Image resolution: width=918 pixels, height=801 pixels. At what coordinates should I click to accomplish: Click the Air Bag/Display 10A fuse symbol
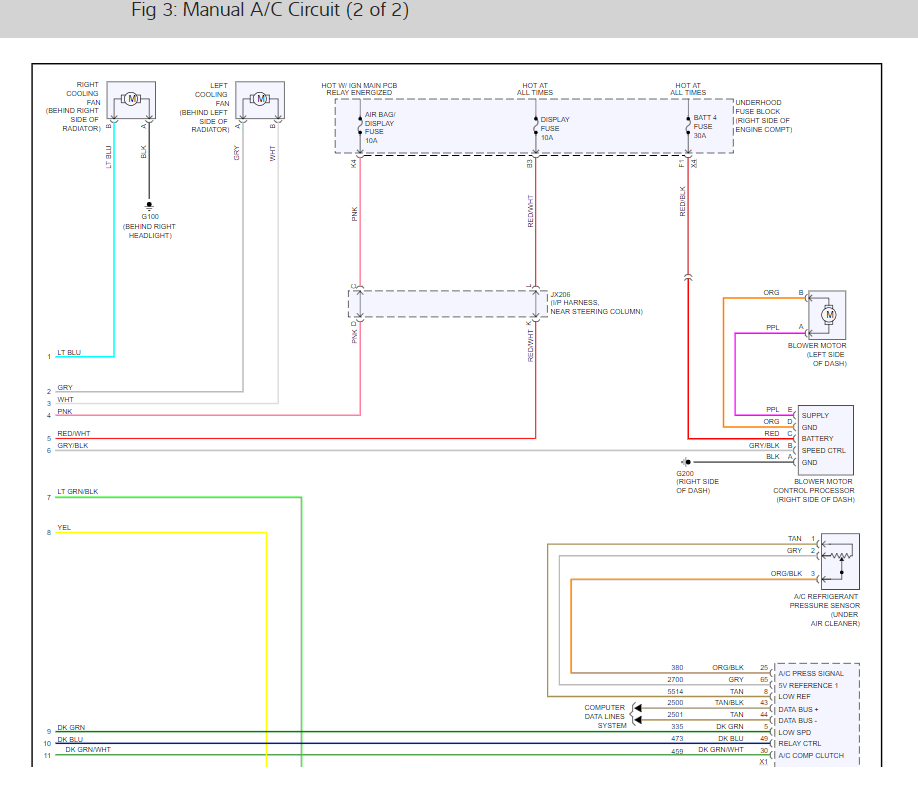tap(360, 127)
